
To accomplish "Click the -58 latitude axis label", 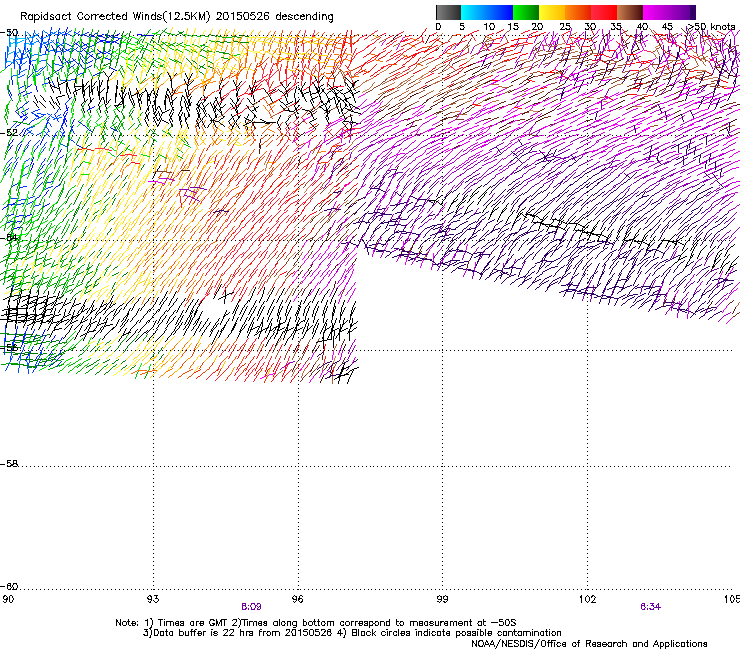I will (9, 464).
